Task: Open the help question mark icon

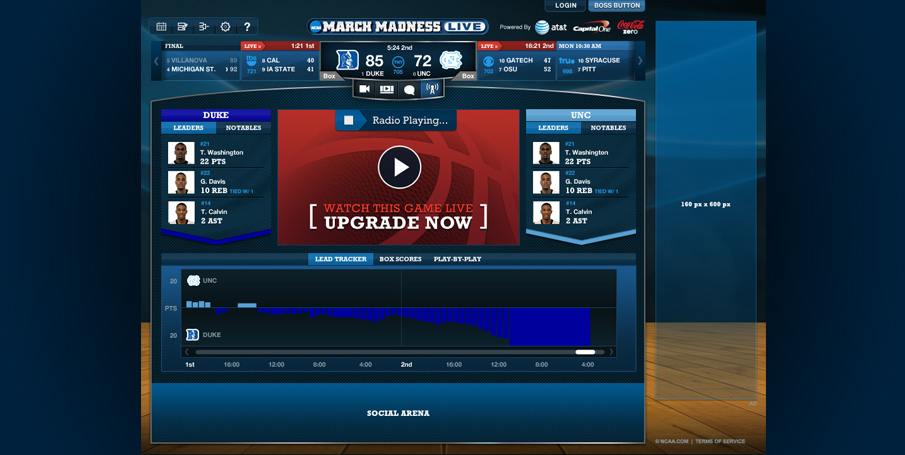Action: [247, 27]
